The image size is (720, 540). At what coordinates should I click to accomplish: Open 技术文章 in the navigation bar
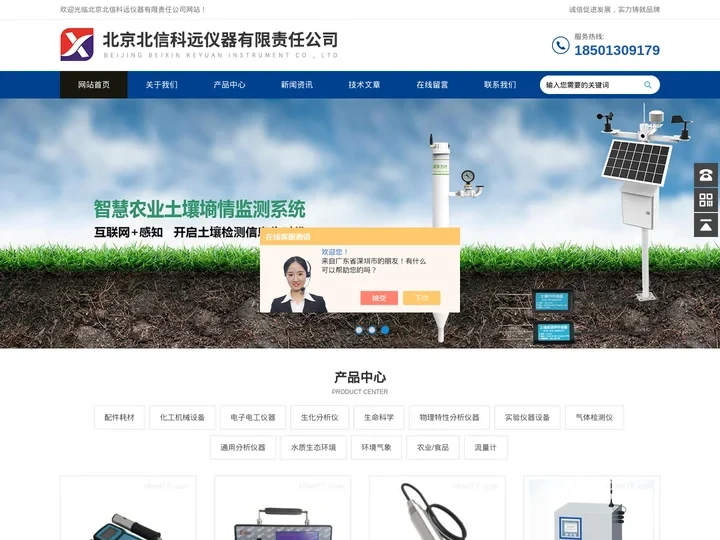[364, 85]
